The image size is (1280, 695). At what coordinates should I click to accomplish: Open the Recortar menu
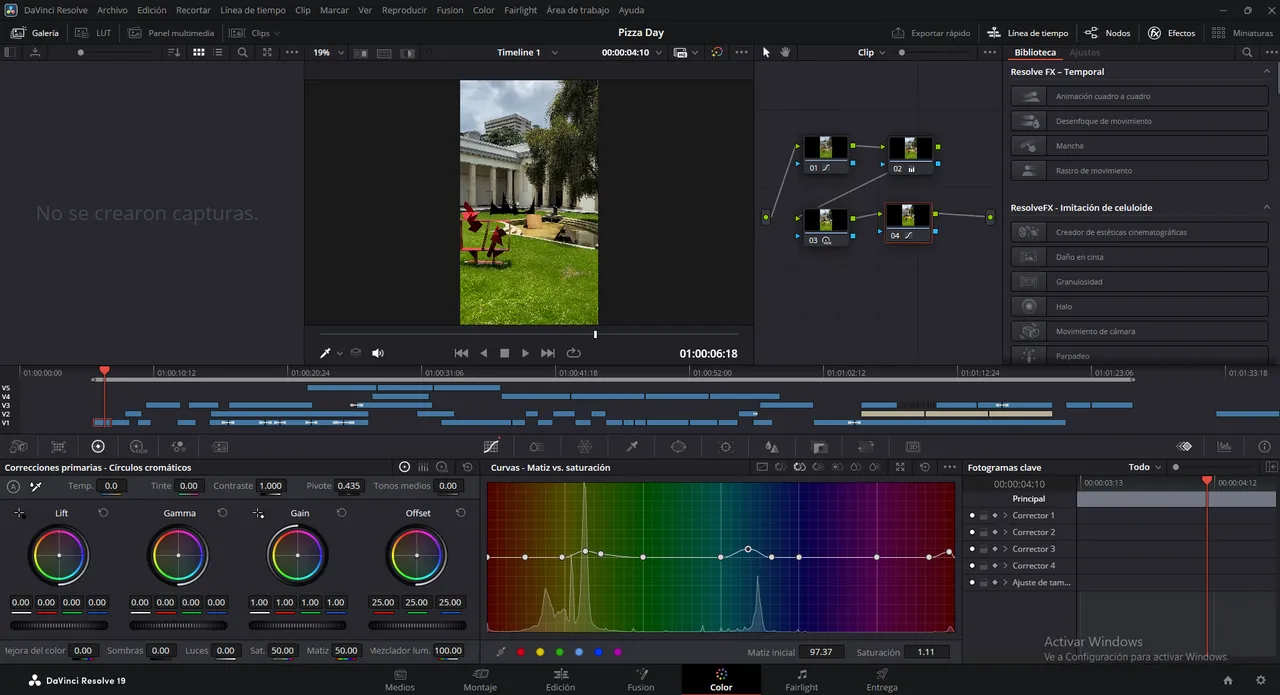coord(193,10)
